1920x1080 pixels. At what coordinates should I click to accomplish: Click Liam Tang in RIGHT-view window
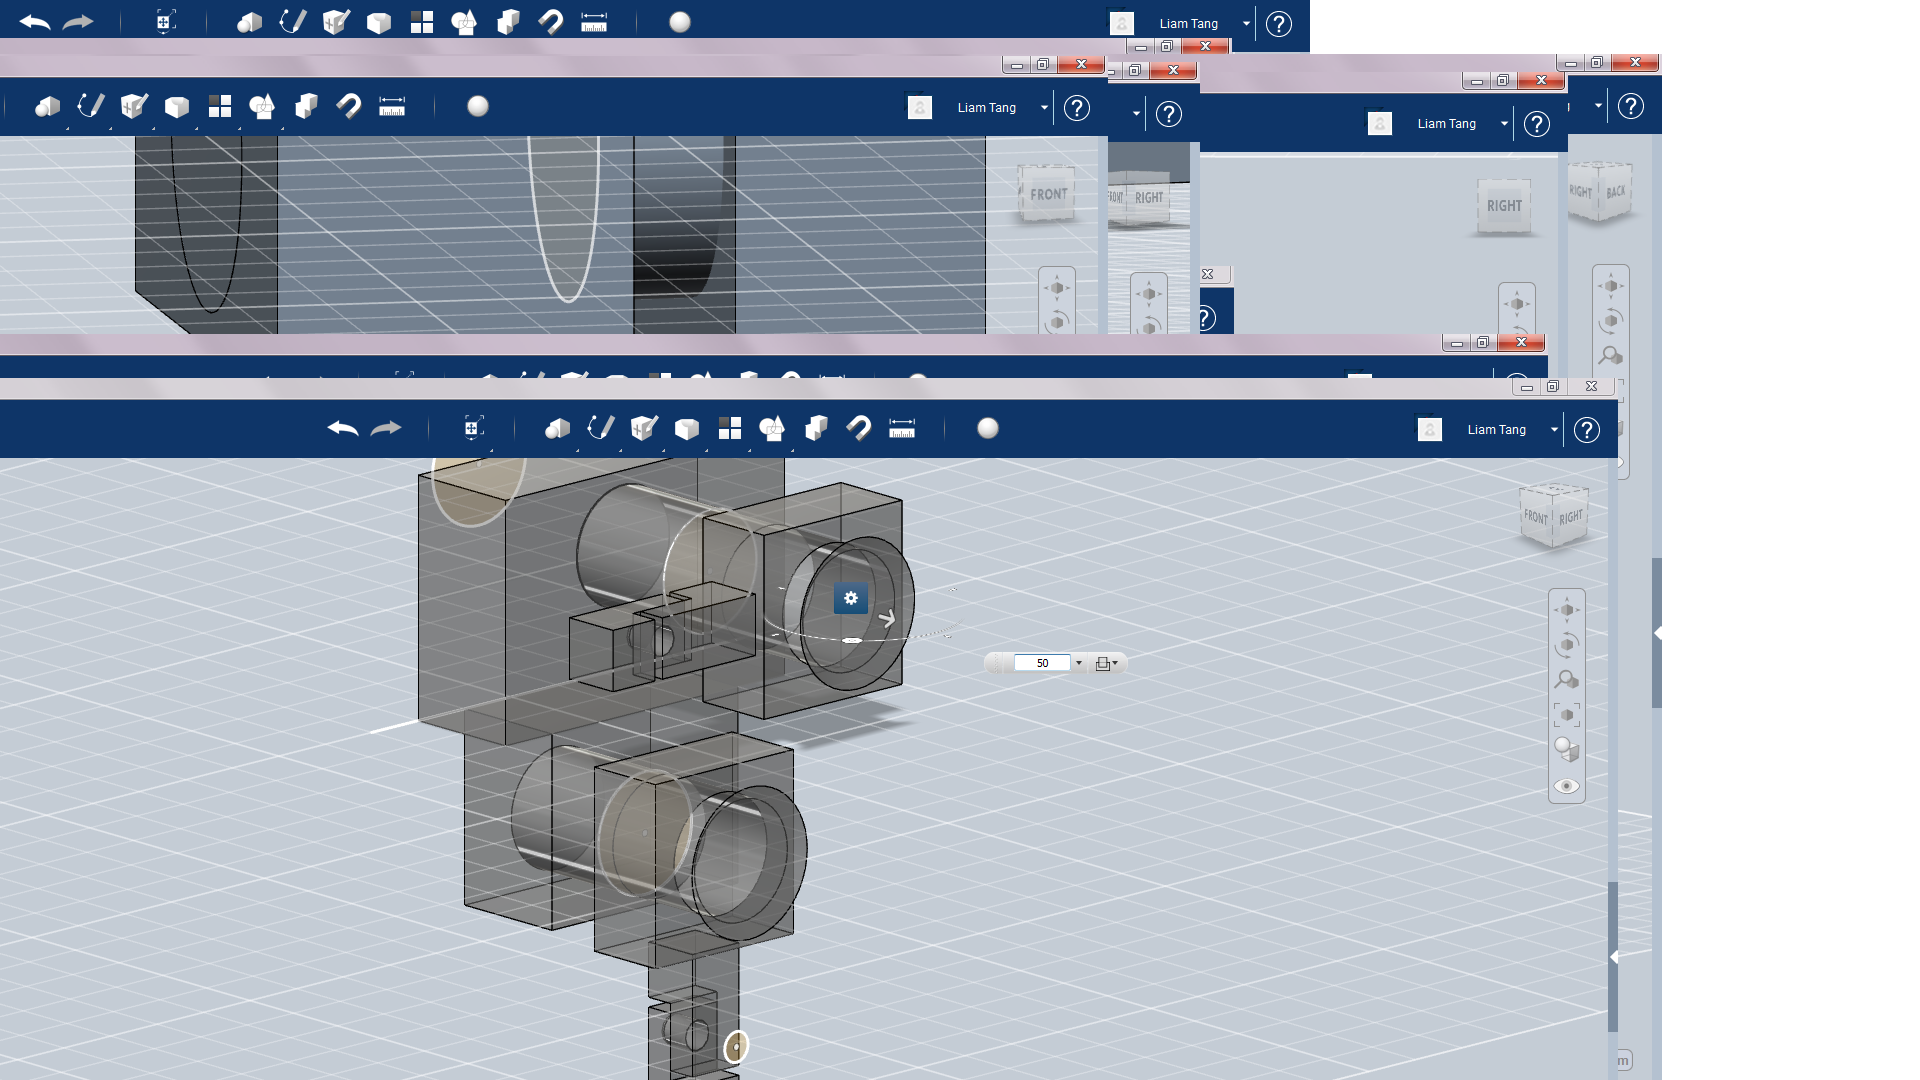1447,124
